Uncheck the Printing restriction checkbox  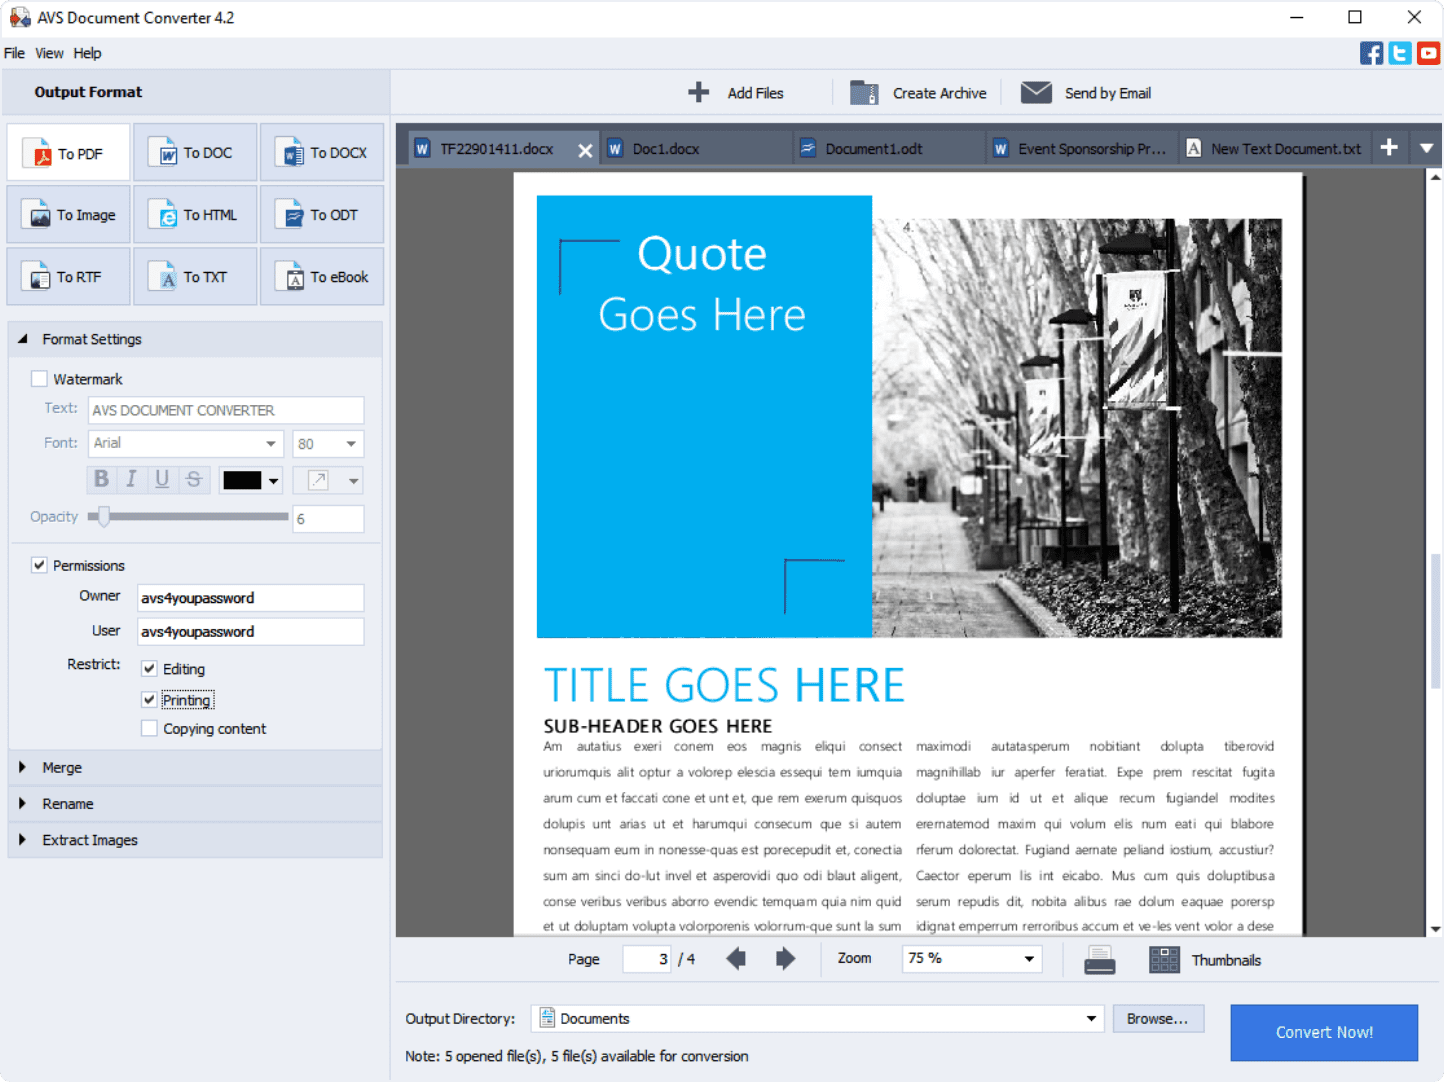pos(149,700)
